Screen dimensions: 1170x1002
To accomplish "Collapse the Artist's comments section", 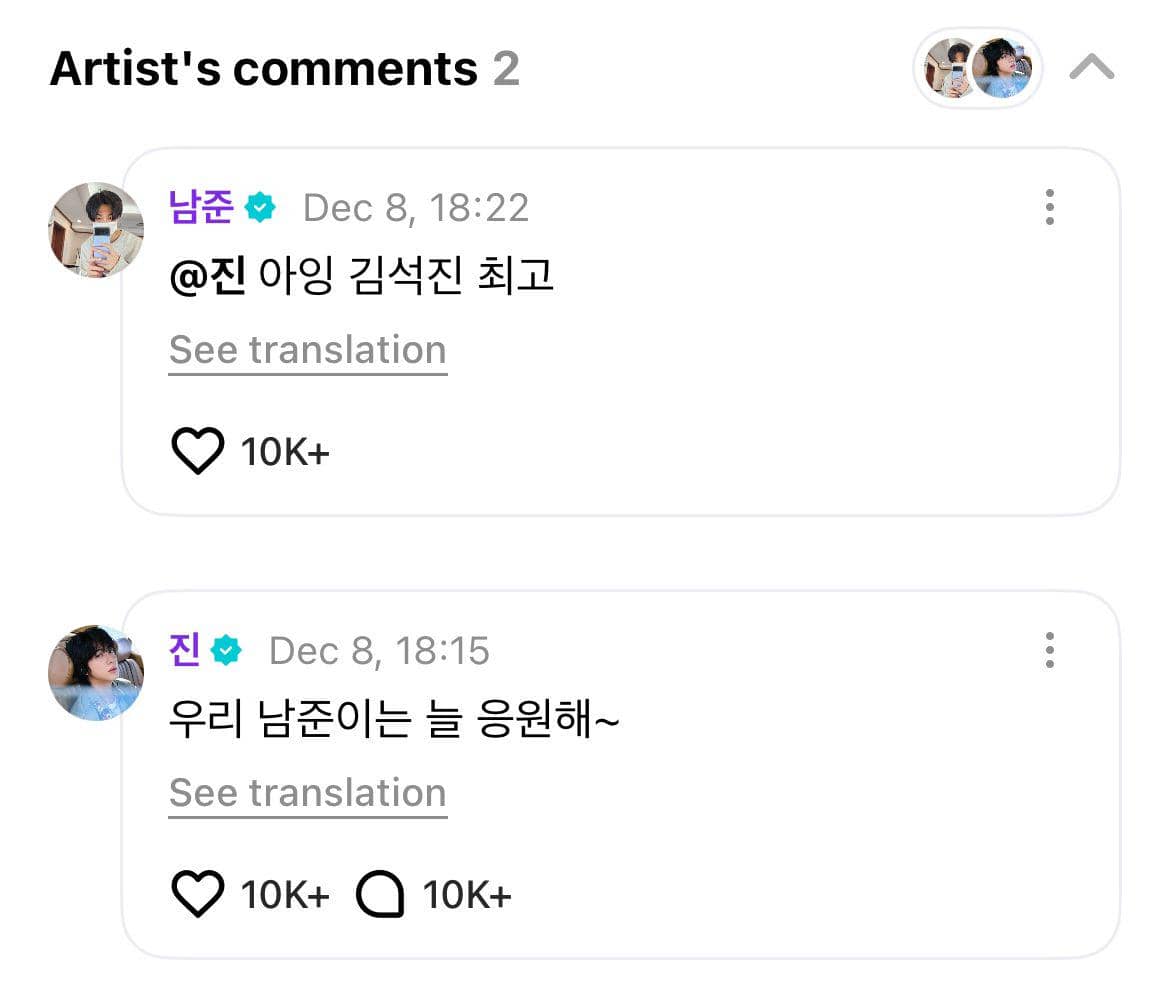I will [1094, 68].
